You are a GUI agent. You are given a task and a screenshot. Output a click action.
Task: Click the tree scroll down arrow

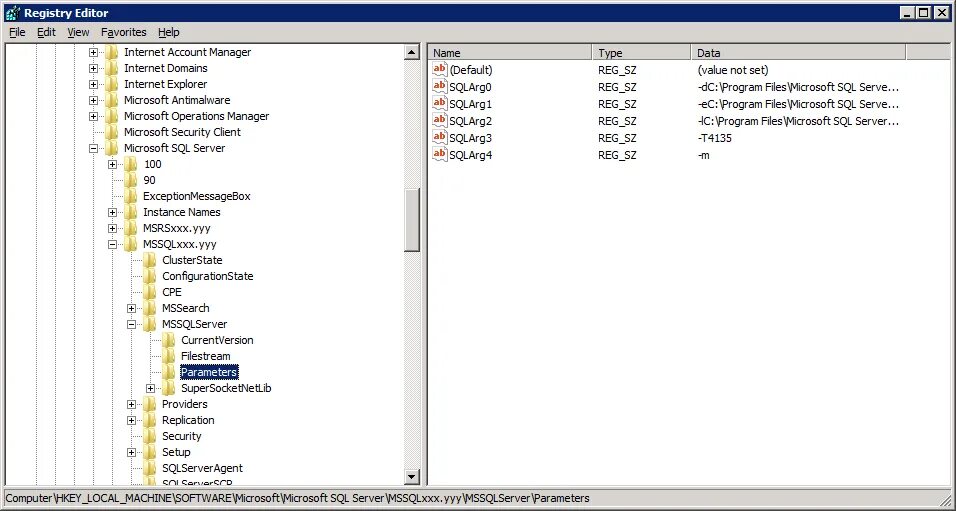[412, 477]
